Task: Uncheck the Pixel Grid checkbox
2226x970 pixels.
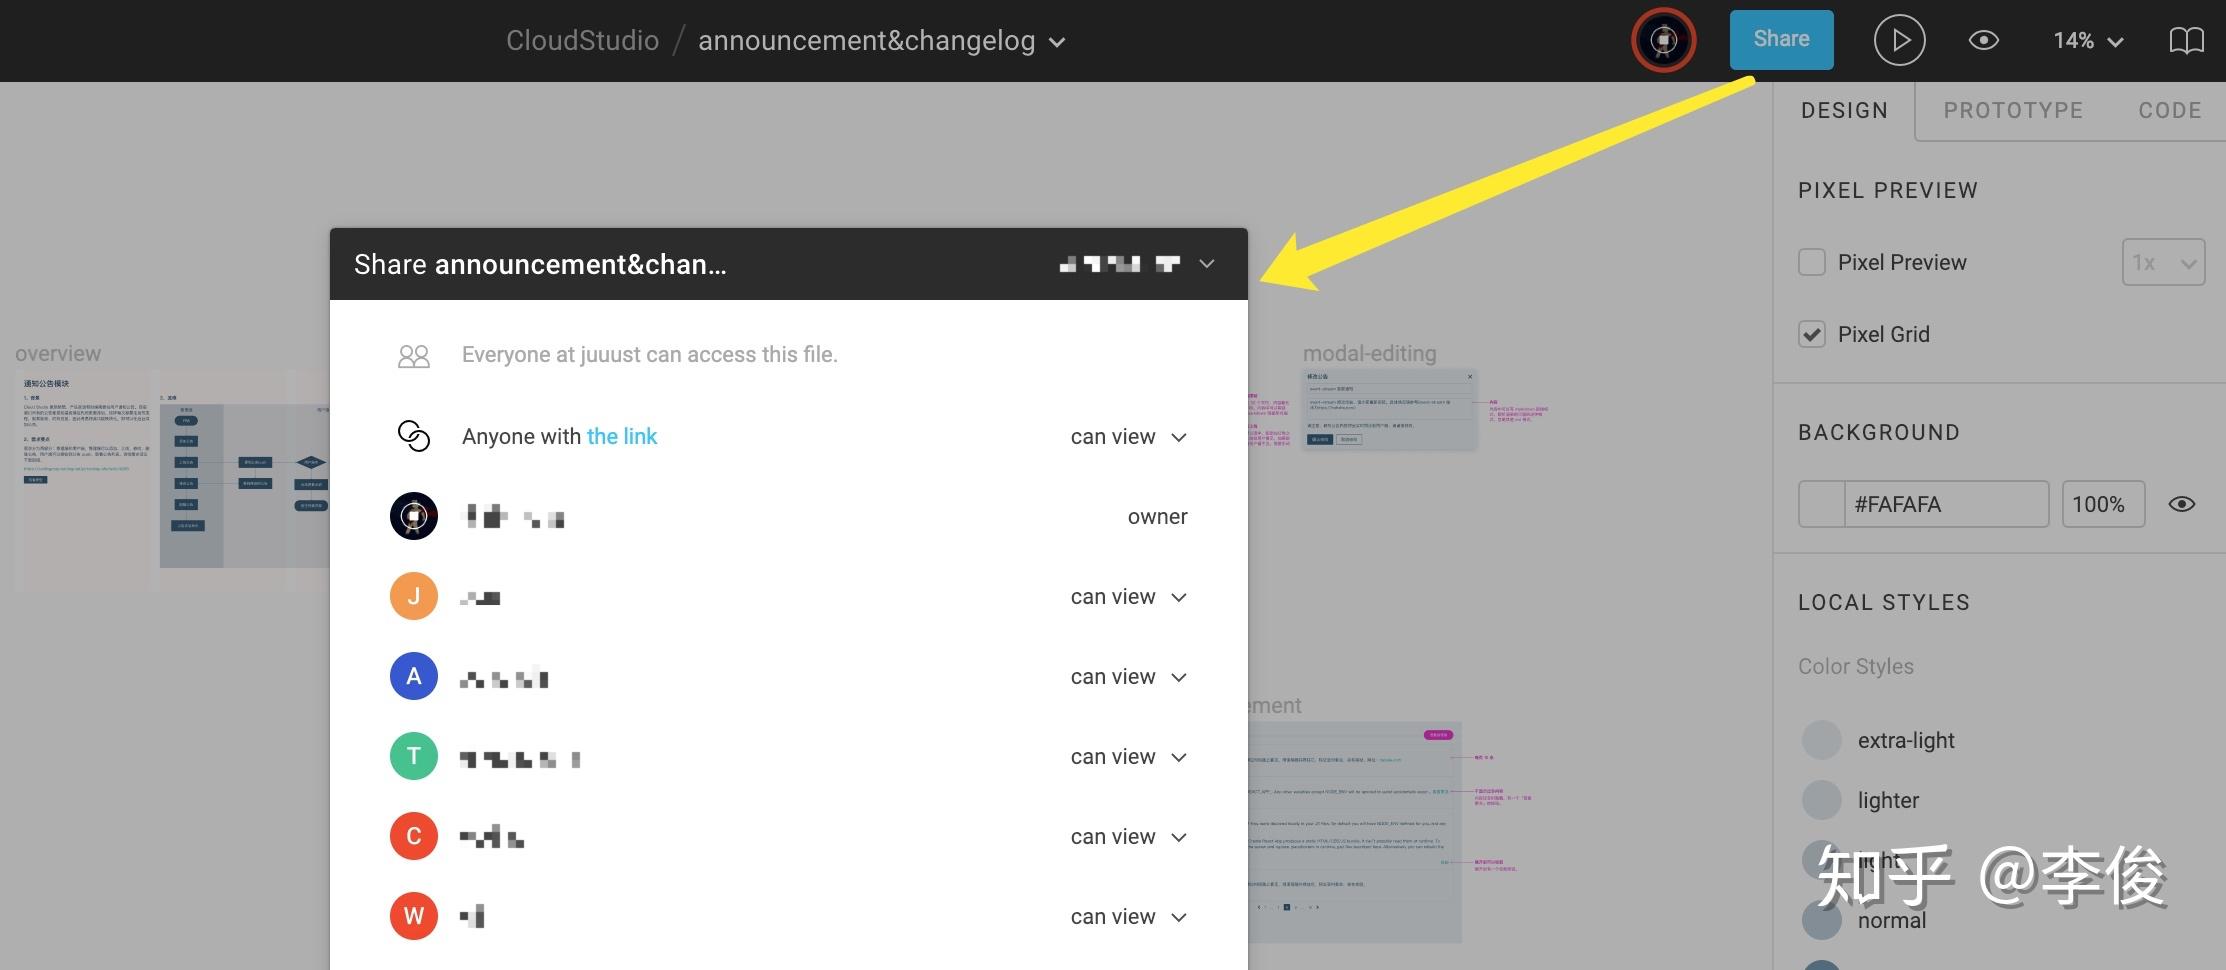Action: (1812, 334)
